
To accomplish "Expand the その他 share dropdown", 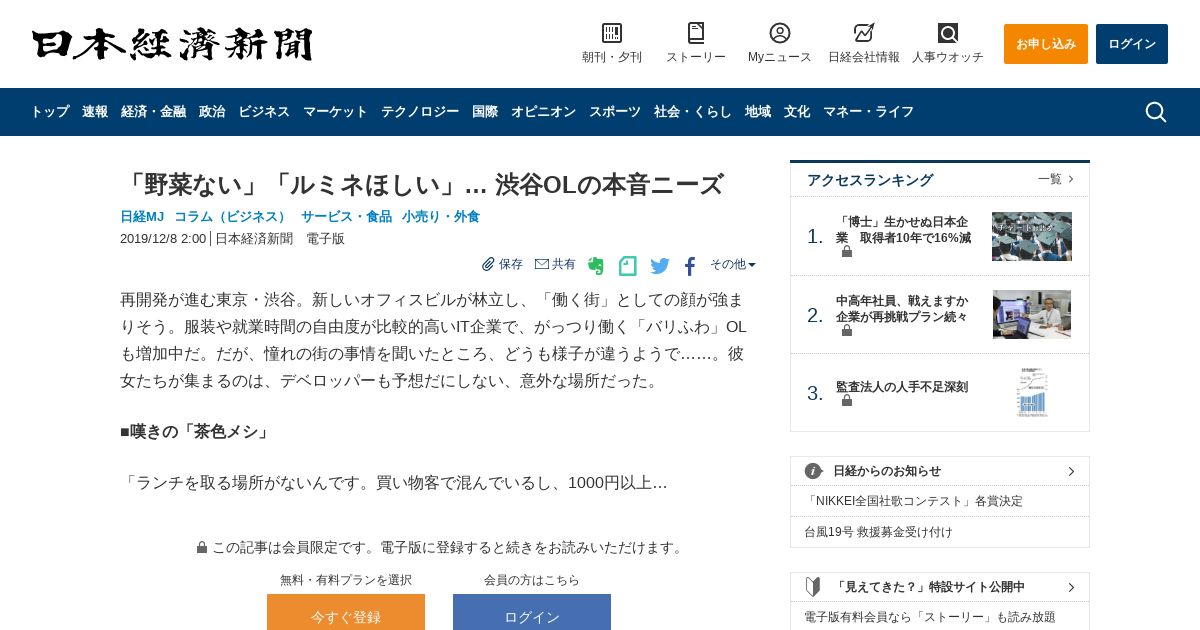I will point(733,264).
